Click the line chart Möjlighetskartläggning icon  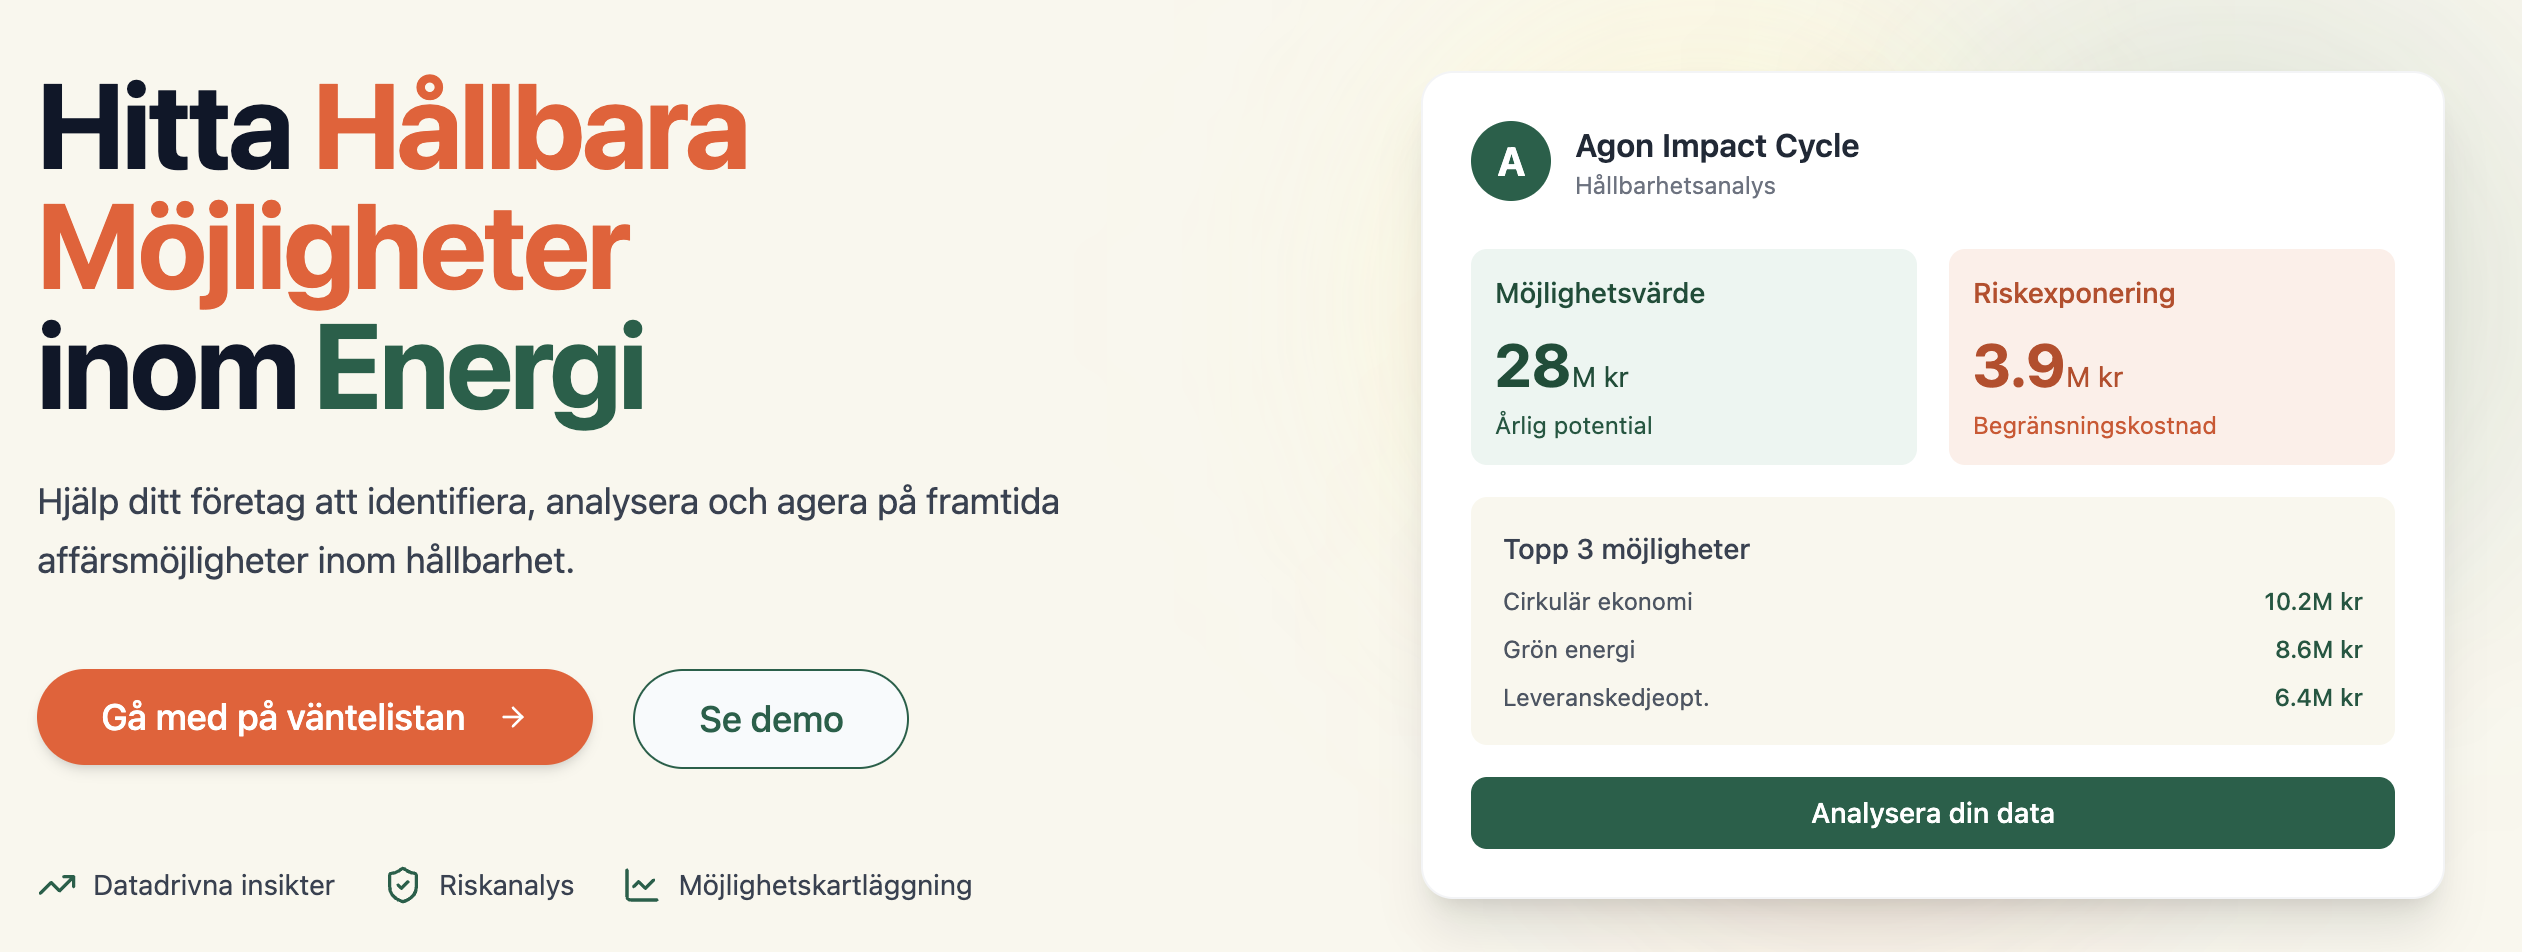pyautogui.click(x=641, y=885)
